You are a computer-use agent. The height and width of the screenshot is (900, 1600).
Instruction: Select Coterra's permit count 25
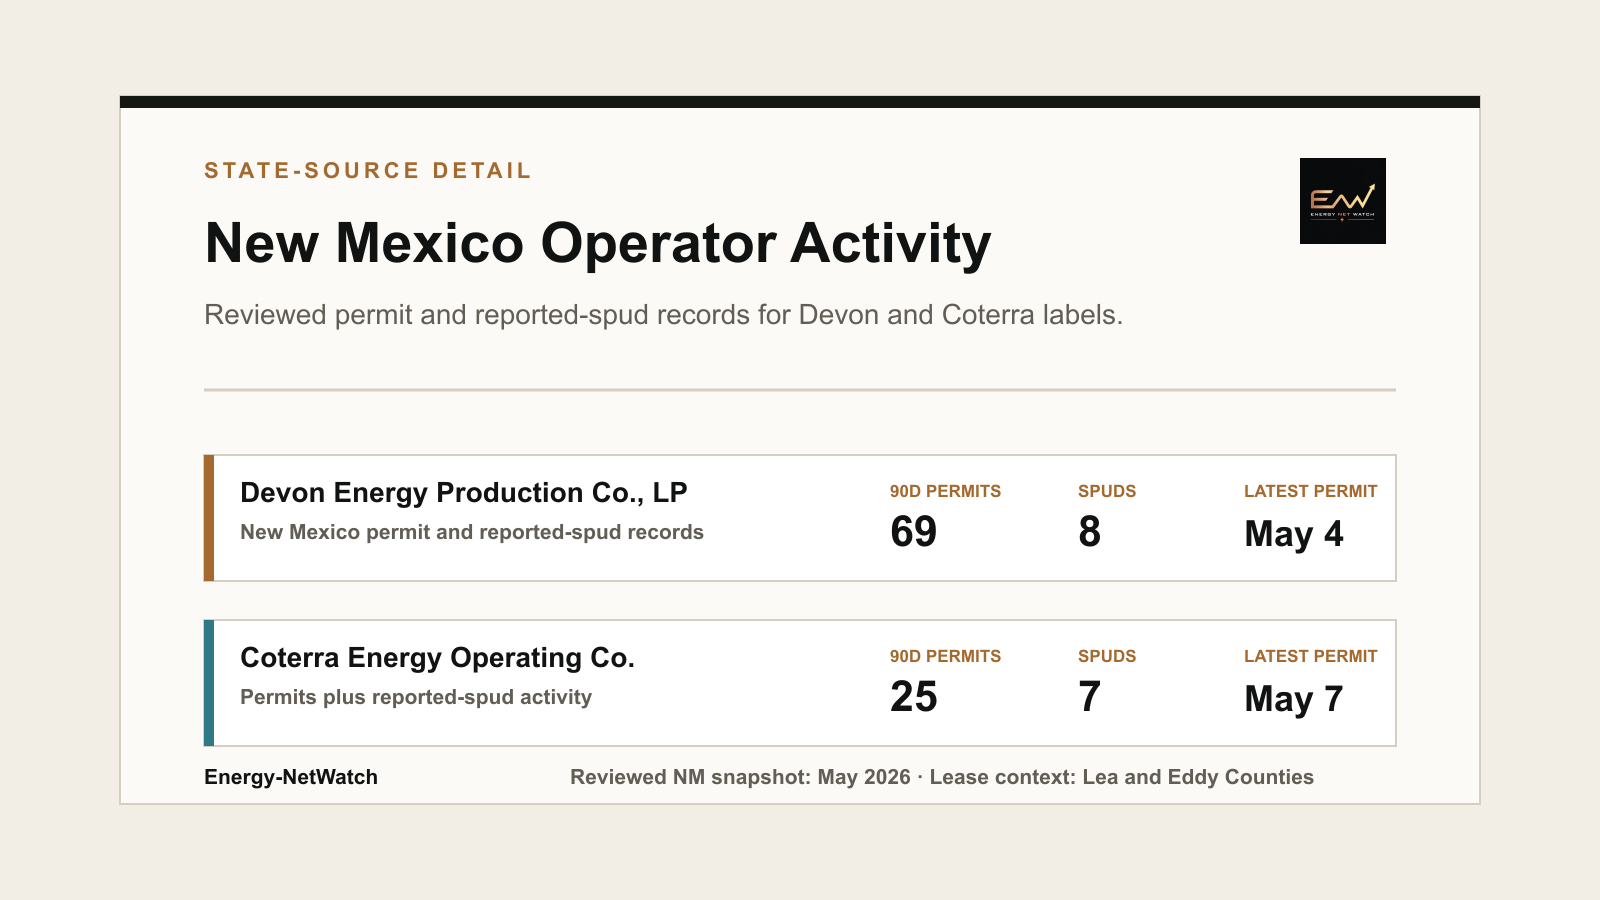[x=914, y=697]
